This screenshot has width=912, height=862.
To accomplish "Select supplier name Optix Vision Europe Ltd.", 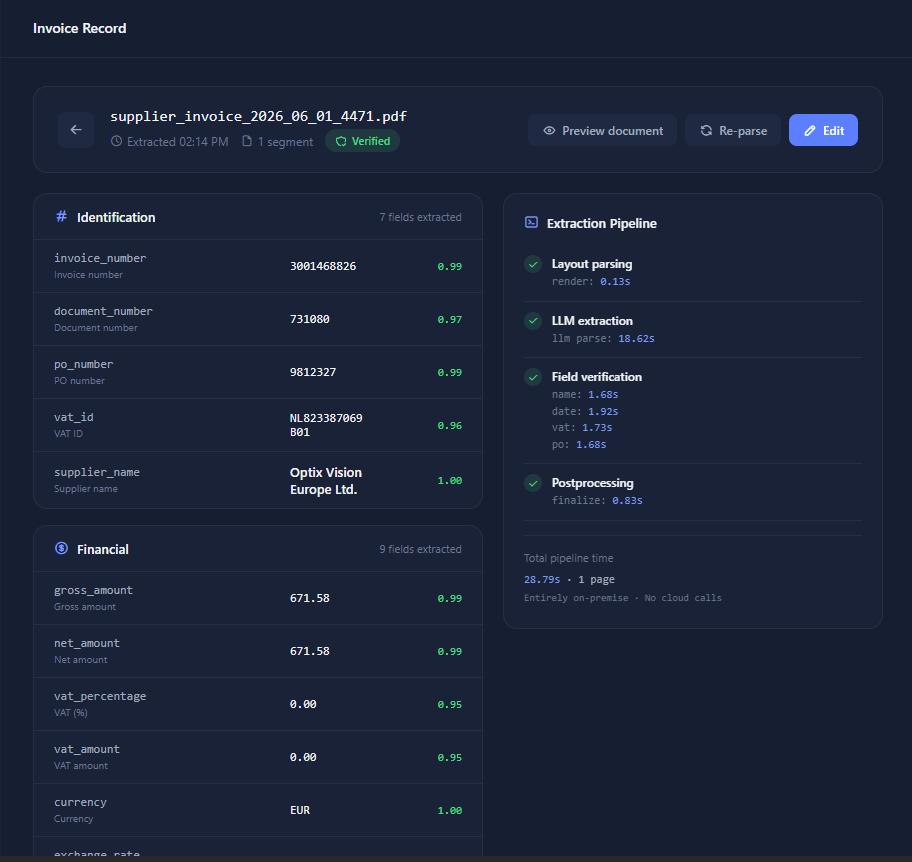I will coord(326,481).
